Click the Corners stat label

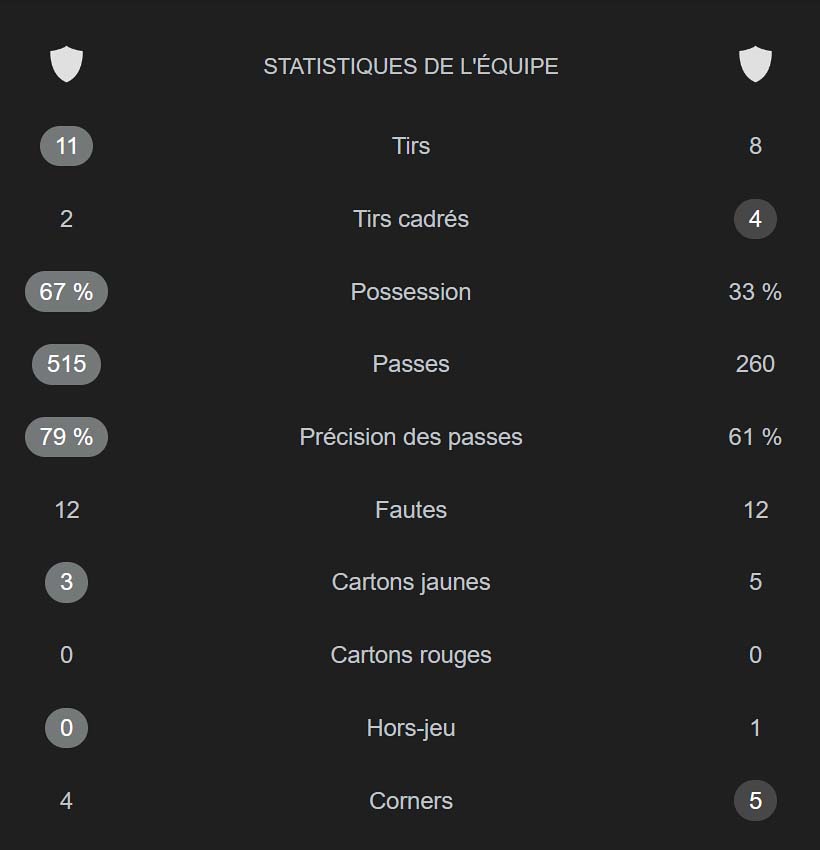click(411, 801)
